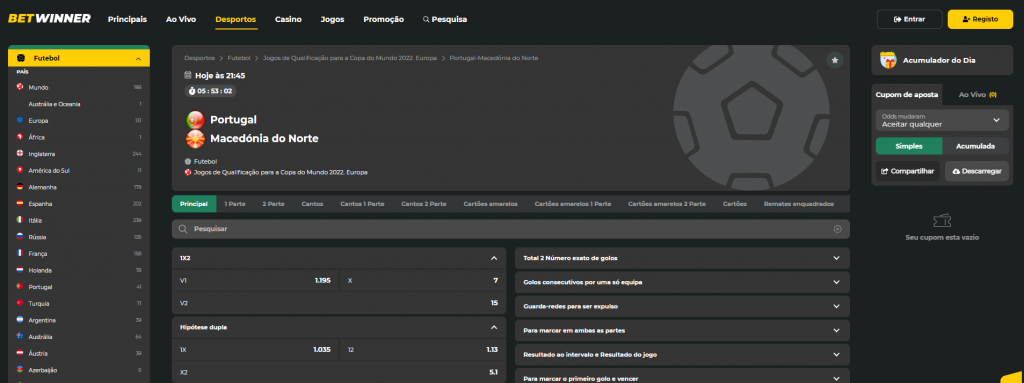Image resolution: width=1024 pixels, height=383 pixels.
Task: Expand Guarda-redes para ser expulso market
Action: 682,306
